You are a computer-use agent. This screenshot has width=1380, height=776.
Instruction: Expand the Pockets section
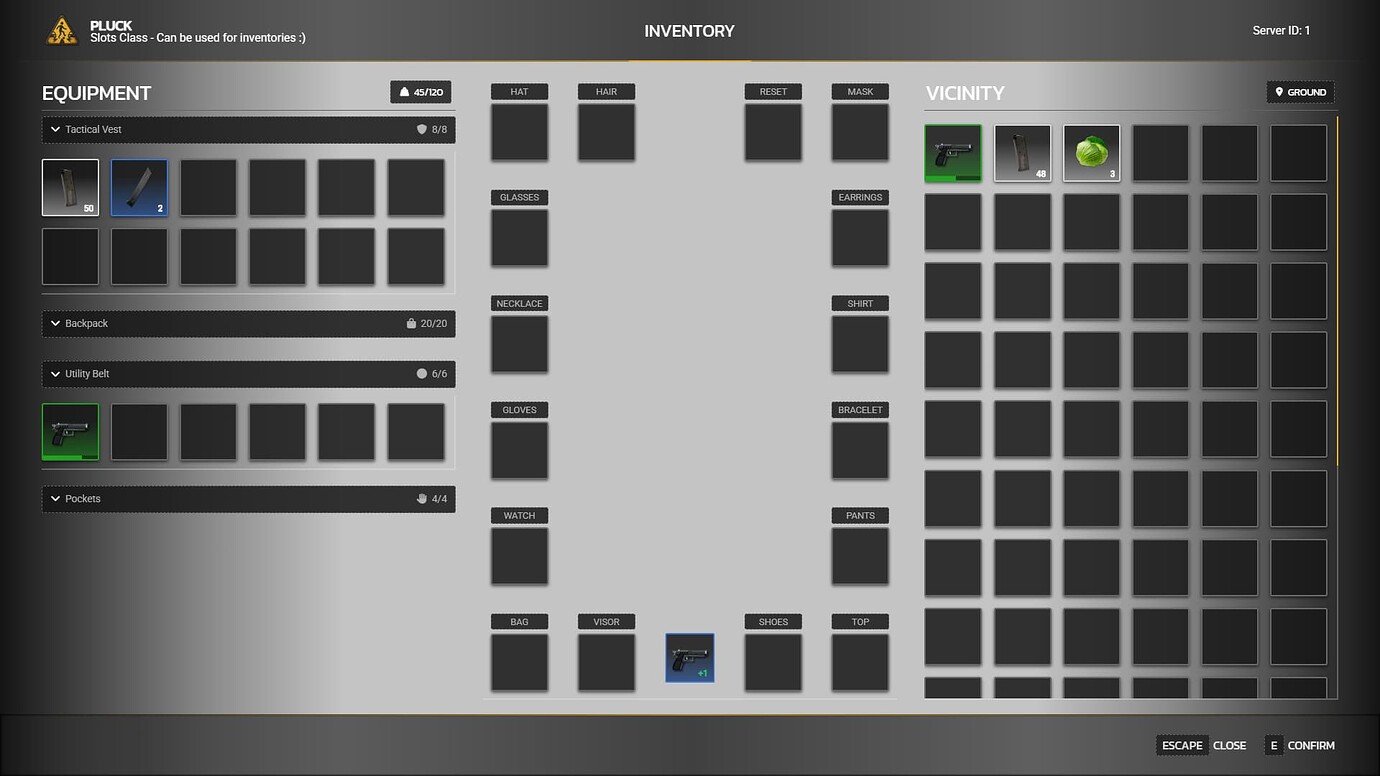[x=248, y=499]
